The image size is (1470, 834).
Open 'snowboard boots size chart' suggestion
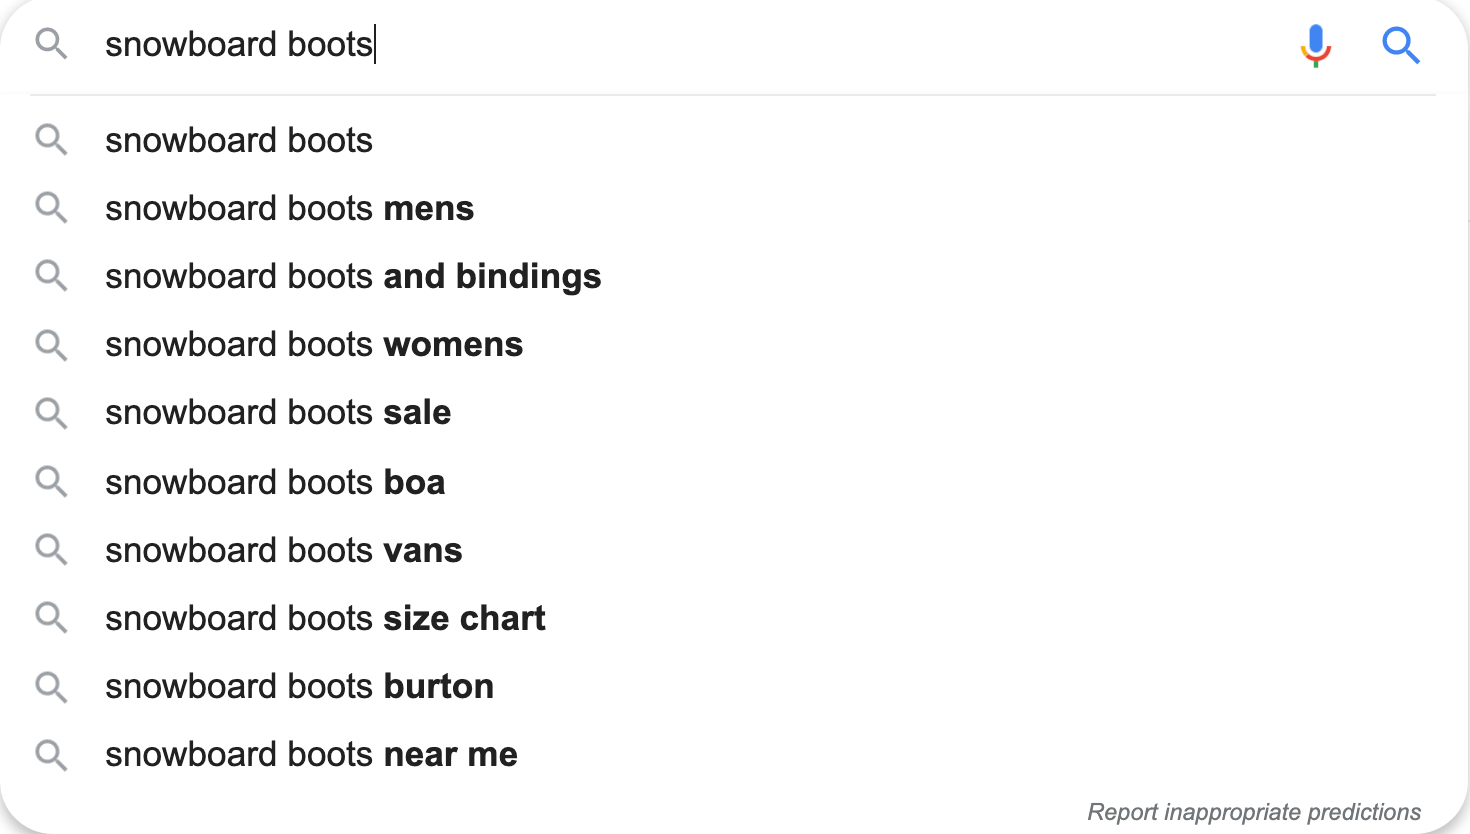tap(735, 618)
